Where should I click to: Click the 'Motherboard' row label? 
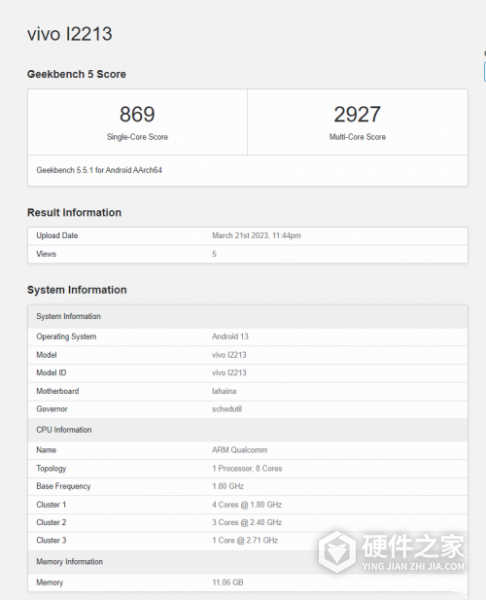click(57, 391)
